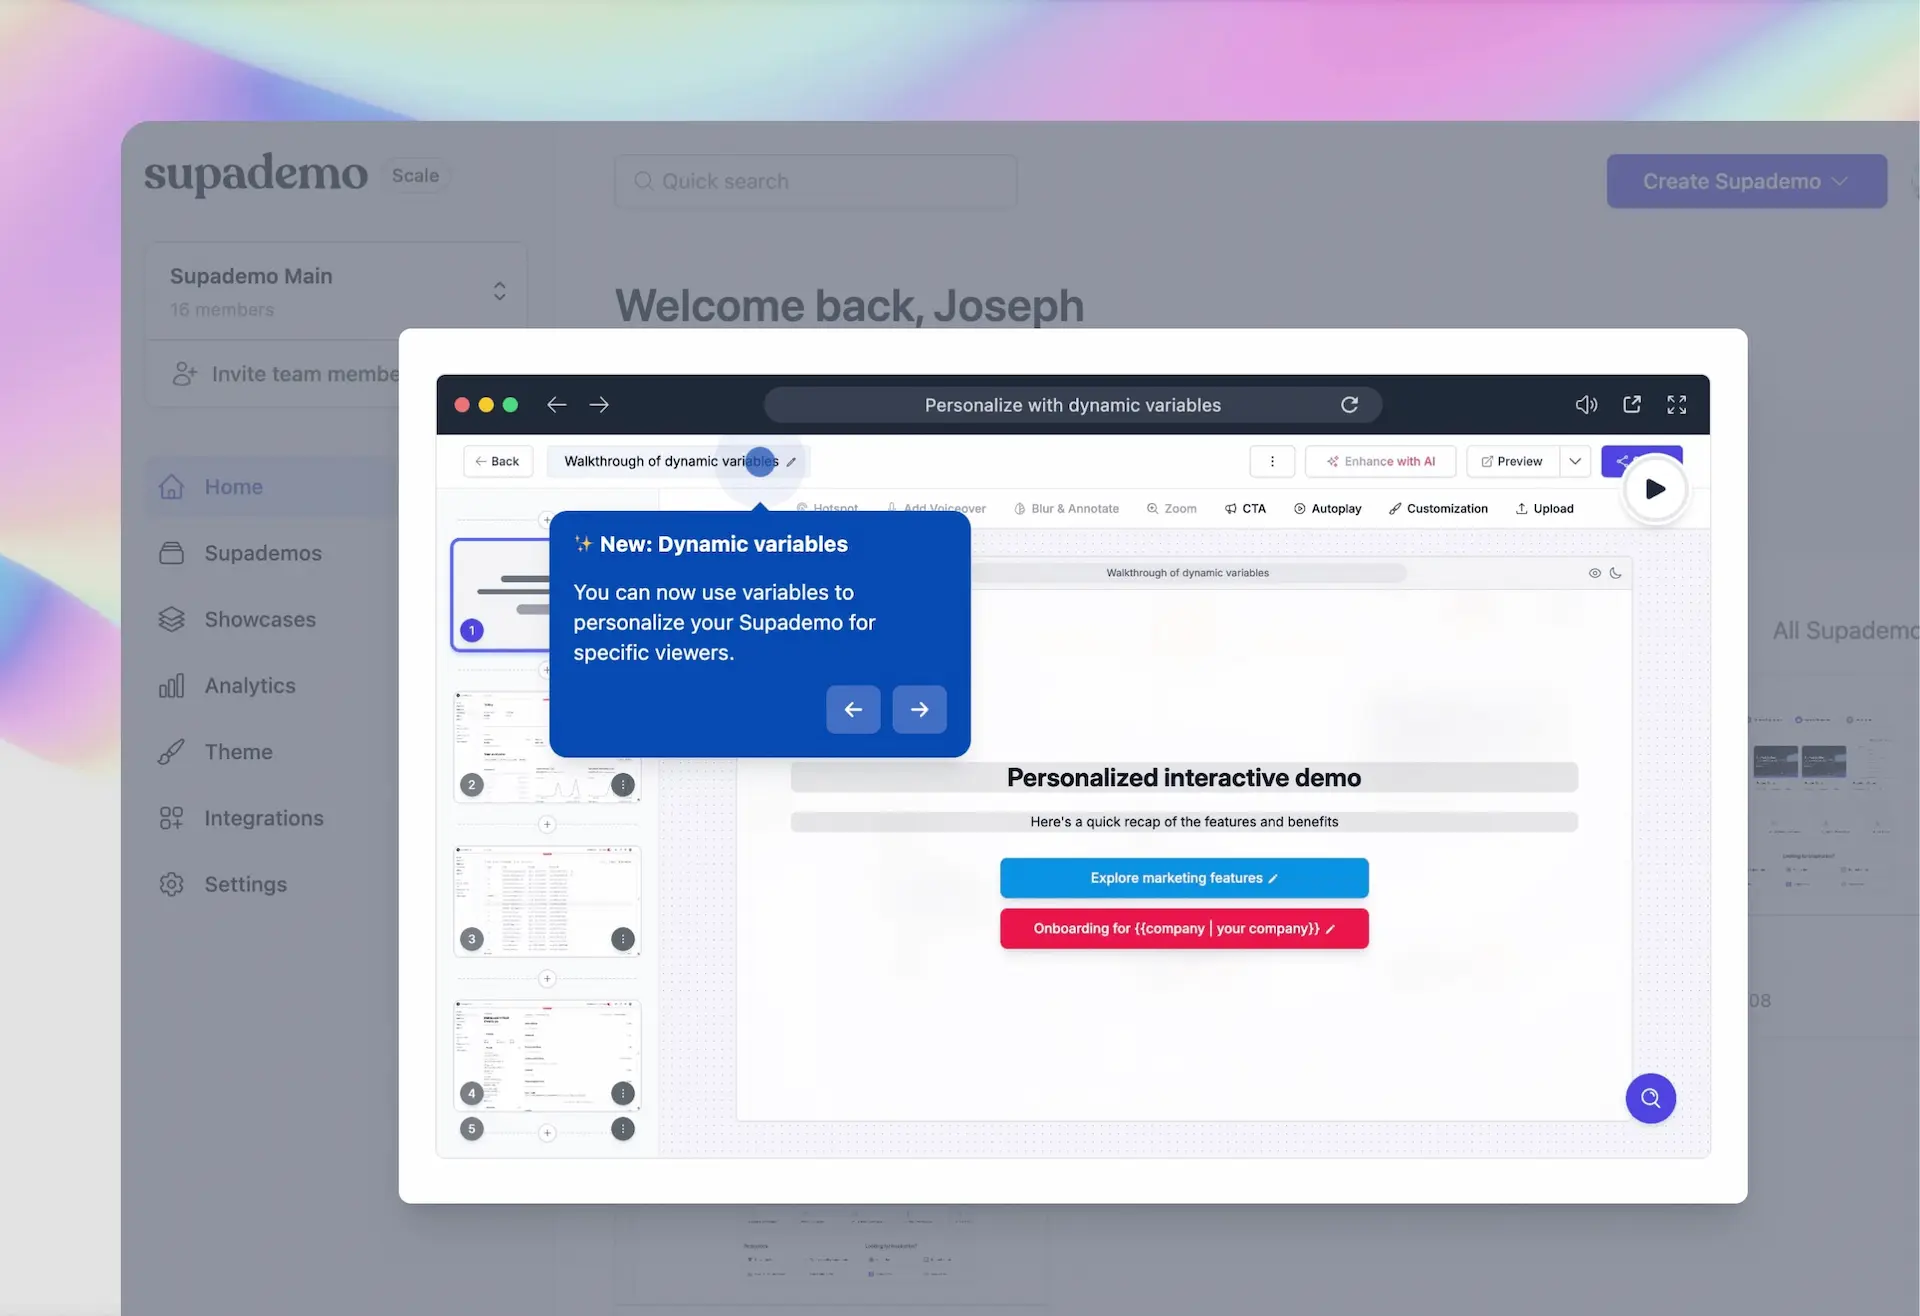1920x1316 pixels.
Task: Open options menu on slide 4 thumbnail
Action: (x=623, y=1093)
